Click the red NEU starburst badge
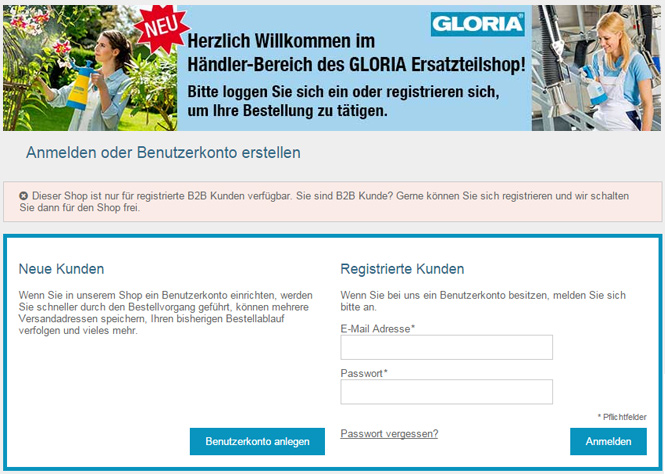The height and width of the screenshot is (474, 665). coord(162,28)
